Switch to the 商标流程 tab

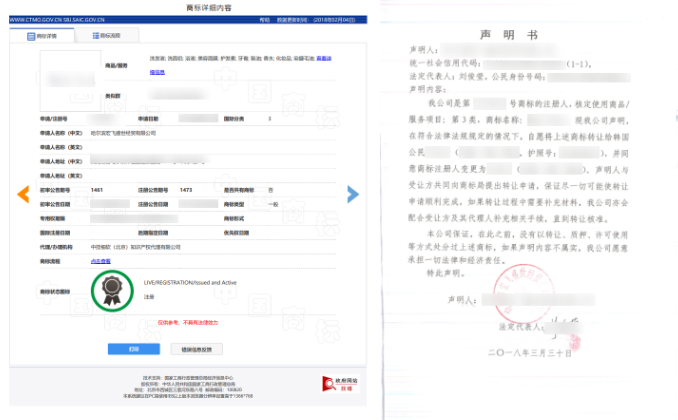107,35
